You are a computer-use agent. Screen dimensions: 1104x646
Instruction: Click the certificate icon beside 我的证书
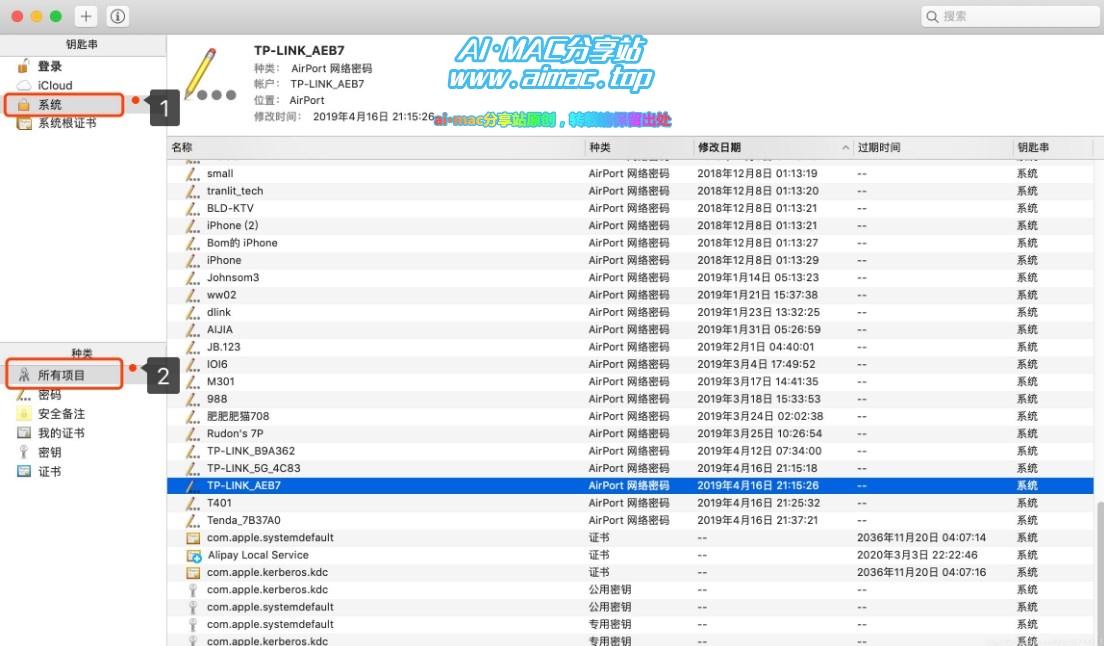pyautogui.click(x=24, y=433)
